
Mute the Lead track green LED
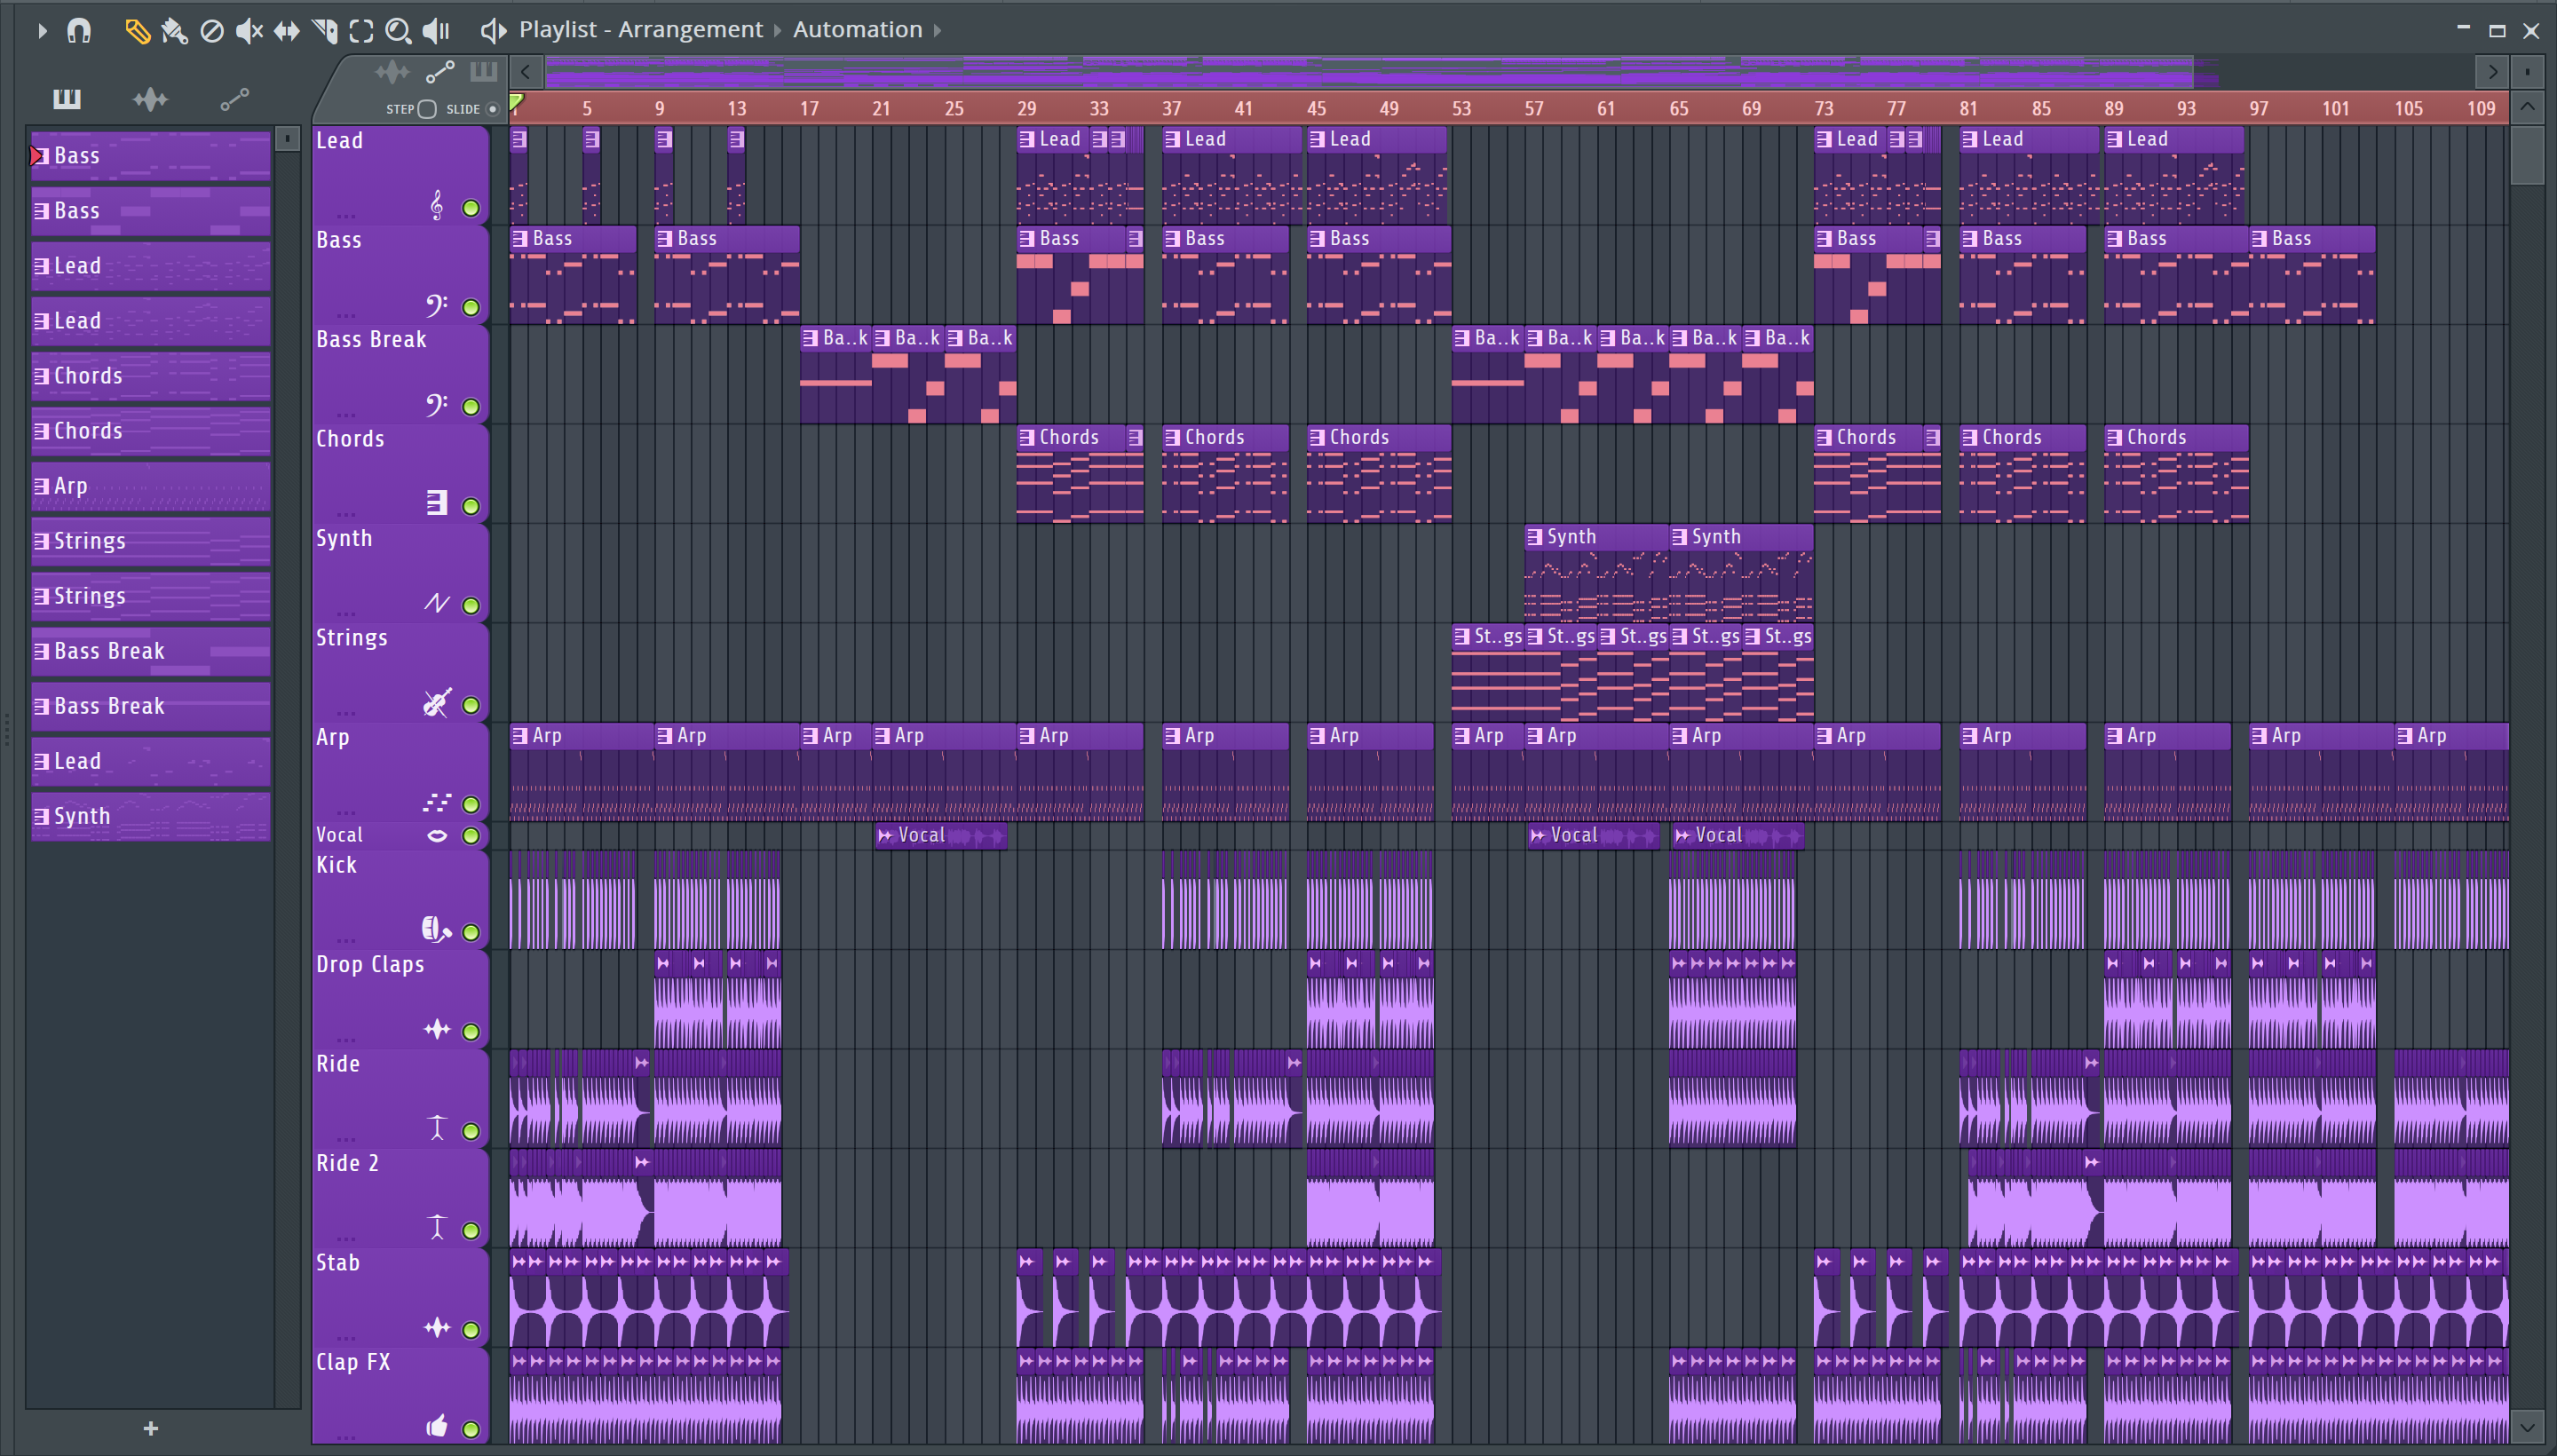(471, 208)
